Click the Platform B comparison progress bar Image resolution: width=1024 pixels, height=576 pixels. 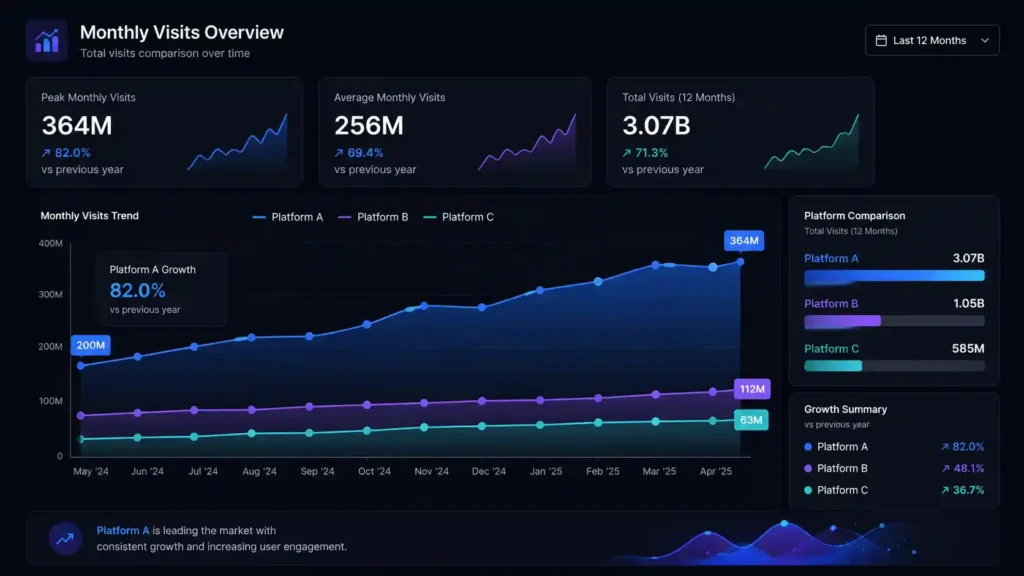pos(894,321)
